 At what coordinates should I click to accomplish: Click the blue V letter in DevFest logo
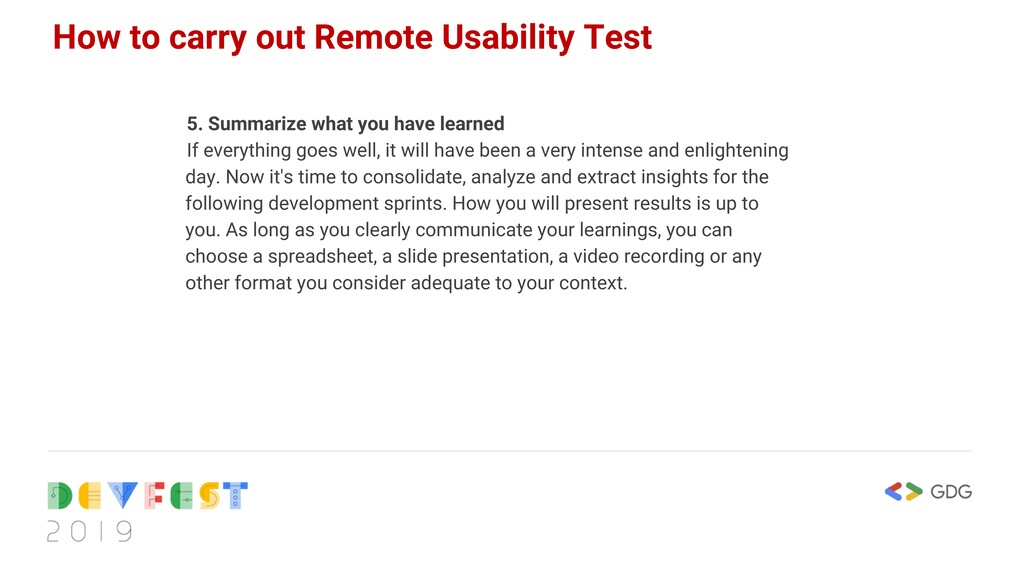click(122, 495)
